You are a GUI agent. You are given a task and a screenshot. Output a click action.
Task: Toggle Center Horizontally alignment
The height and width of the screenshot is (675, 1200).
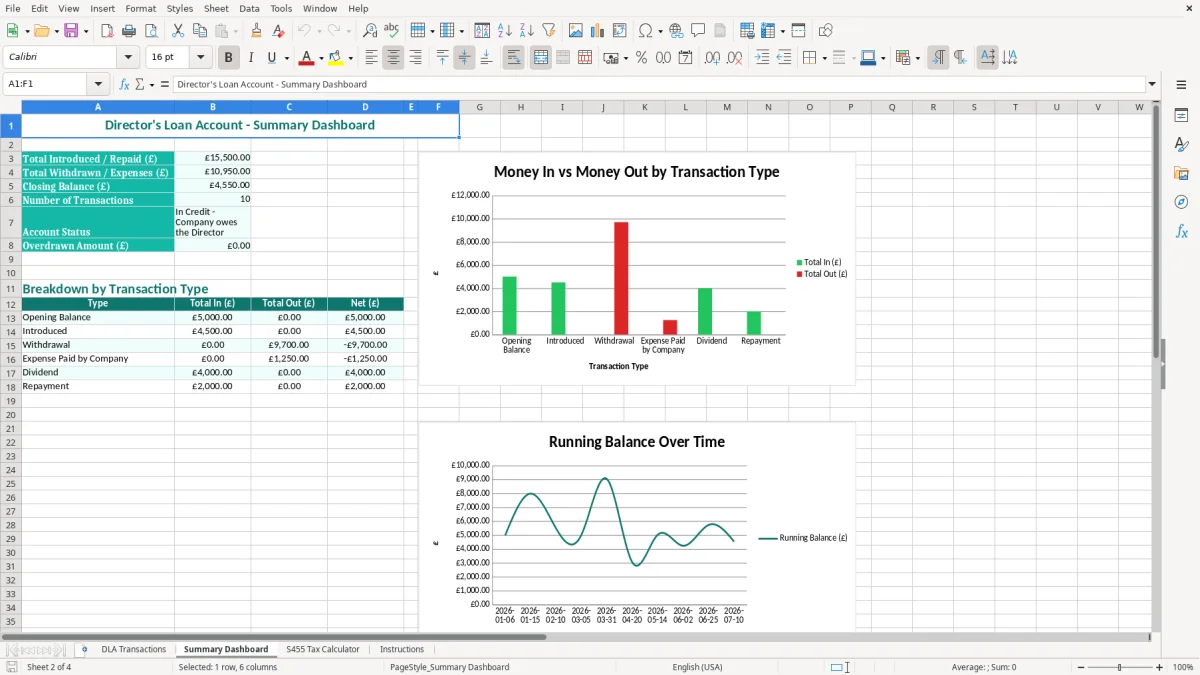tap(393, 58)
